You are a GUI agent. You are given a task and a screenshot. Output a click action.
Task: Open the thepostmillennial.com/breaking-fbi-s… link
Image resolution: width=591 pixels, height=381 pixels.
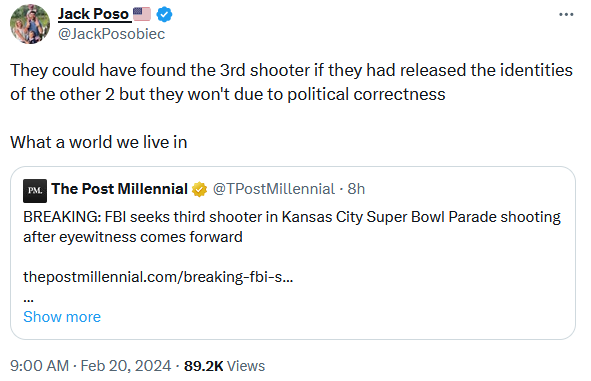(x=158, y=277)
